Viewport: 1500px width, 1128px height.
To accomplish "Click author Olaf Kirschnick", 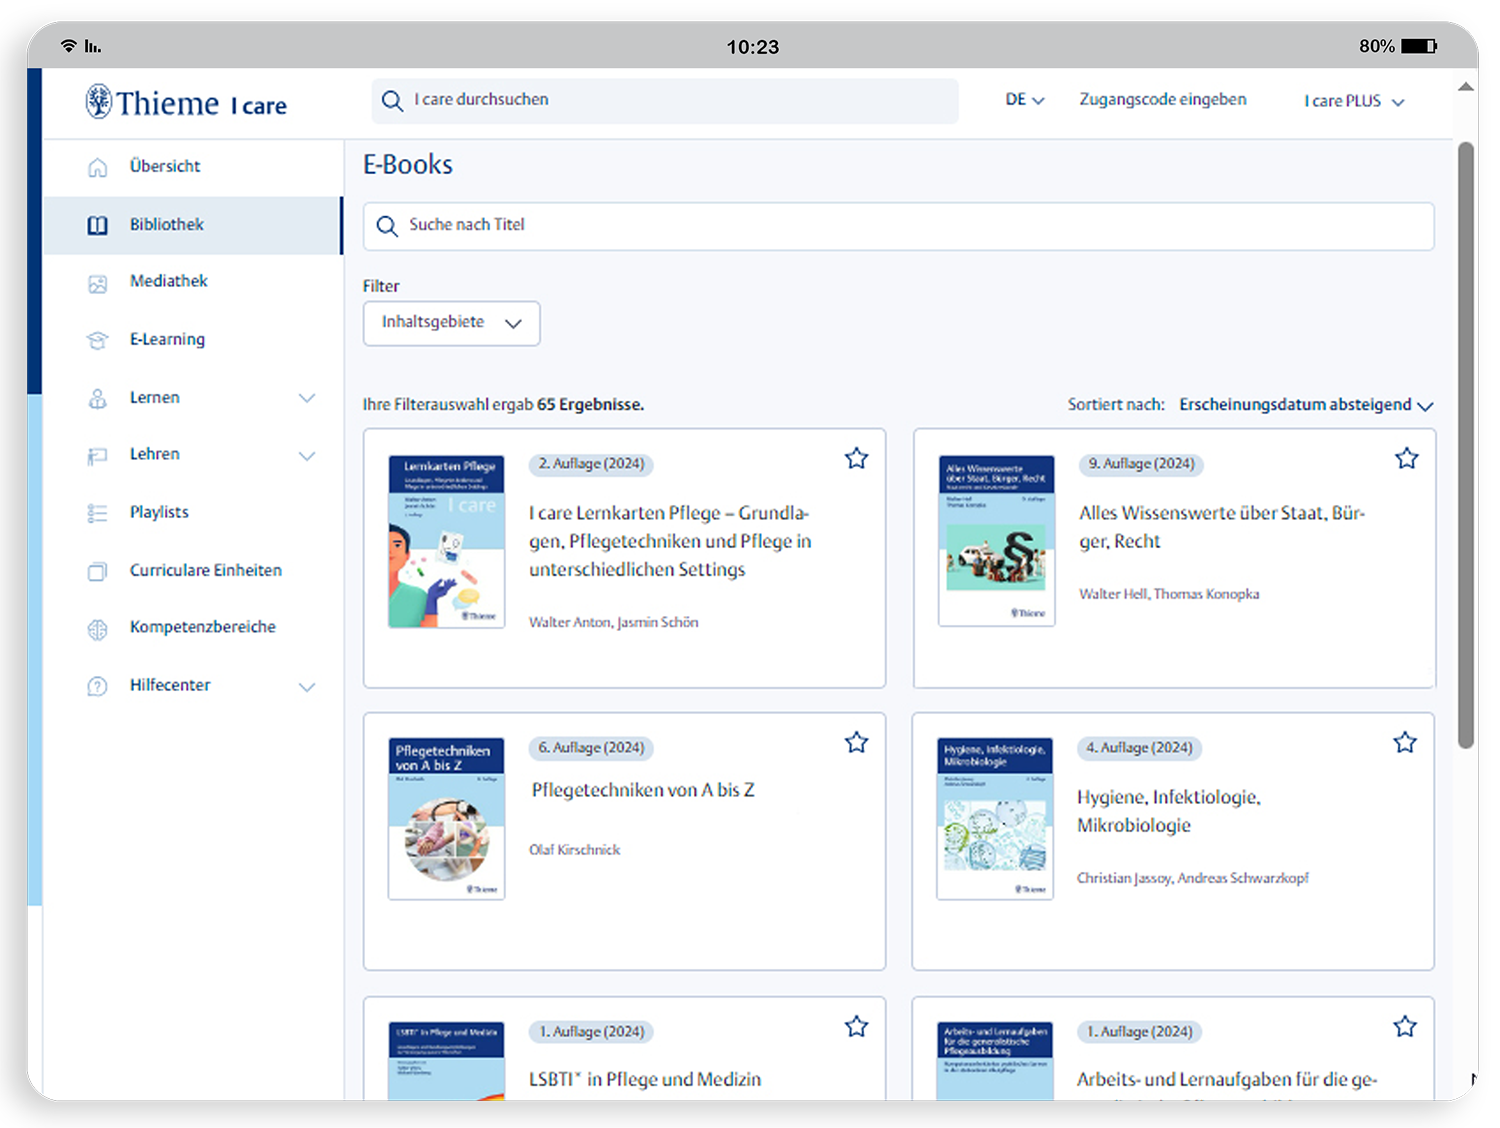I will pos(575,850).
